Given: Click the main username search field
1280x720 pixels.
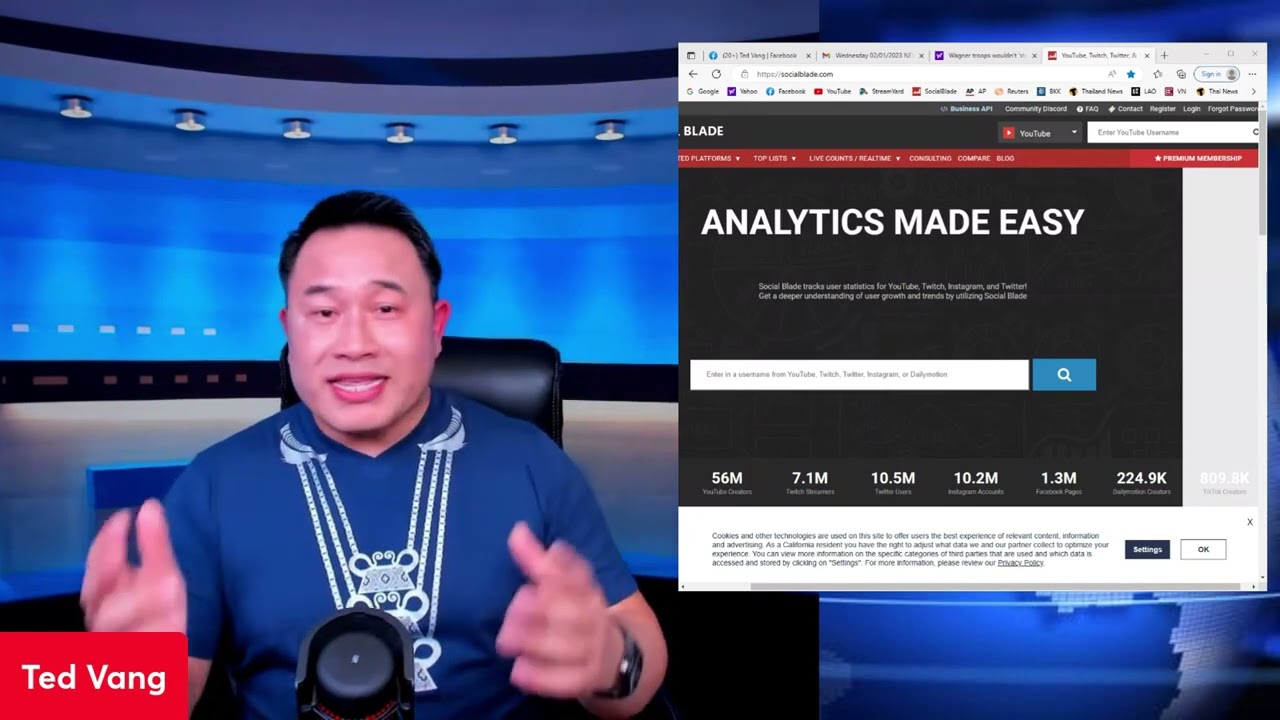Looking at the screenshot, I should pyautogui.click(x=859, y=375).
